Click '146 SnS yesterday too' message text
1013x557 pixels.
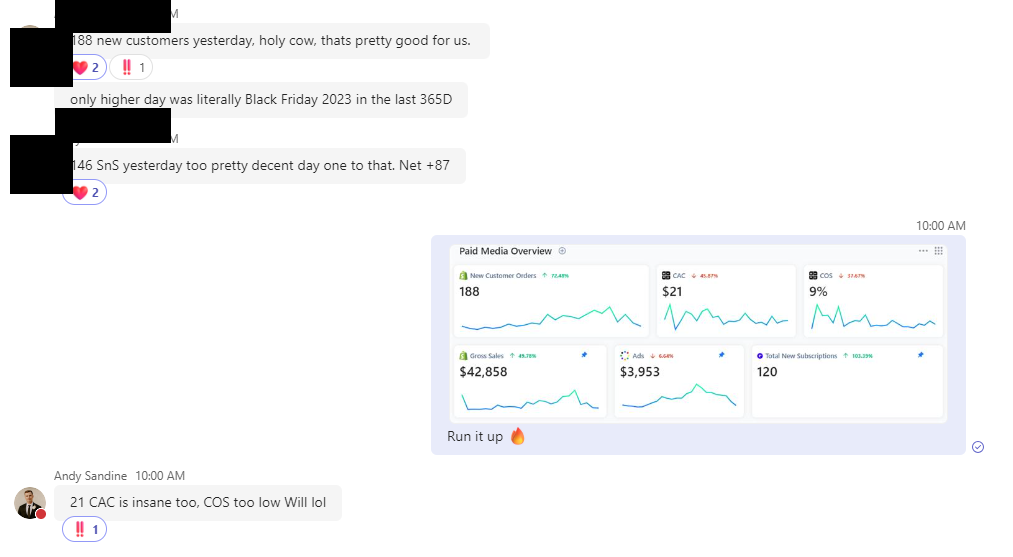(x=260, y=165)
